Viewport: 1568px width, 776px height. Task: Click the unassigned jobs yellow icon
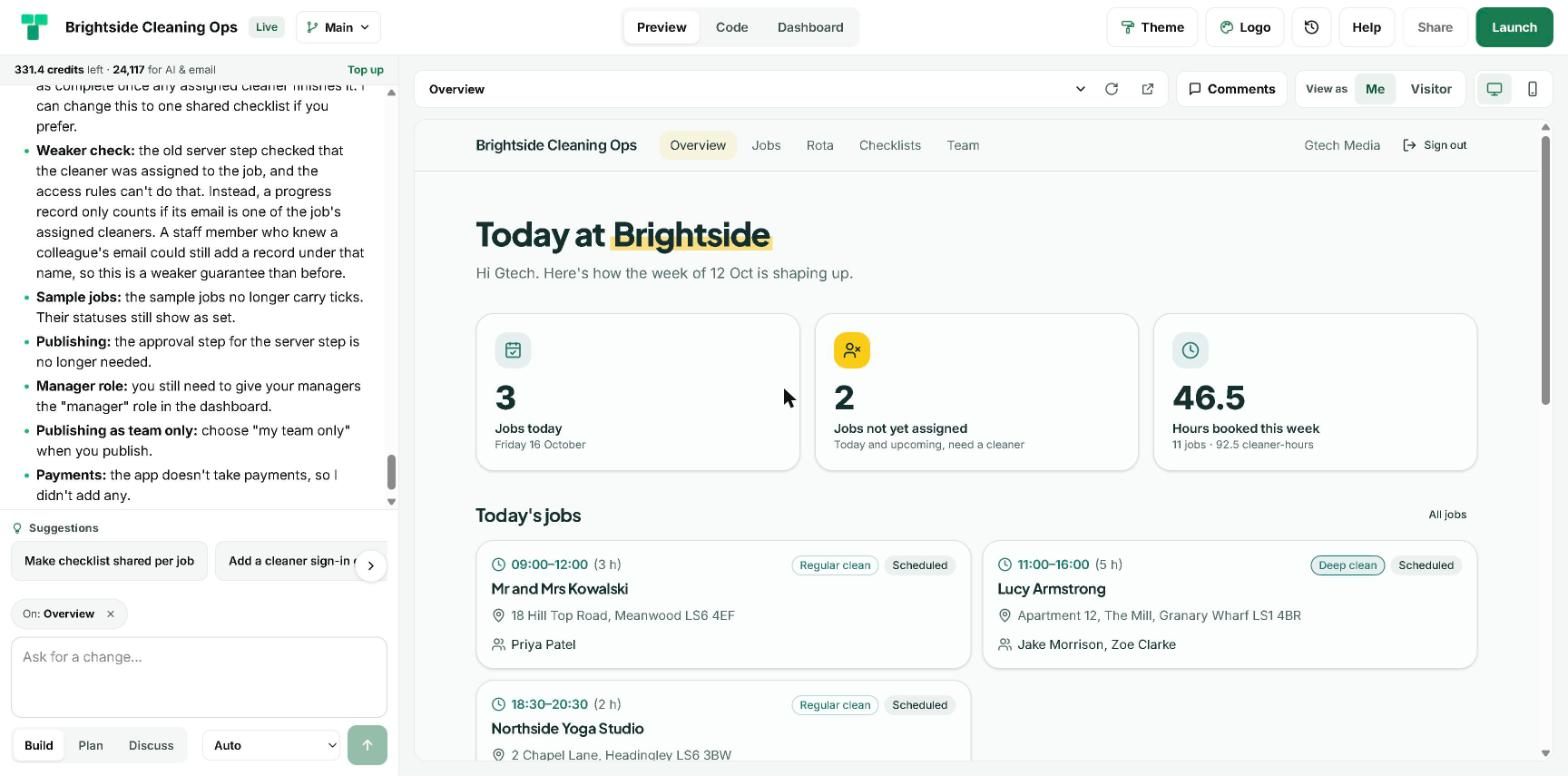click(x=852, y=350)
